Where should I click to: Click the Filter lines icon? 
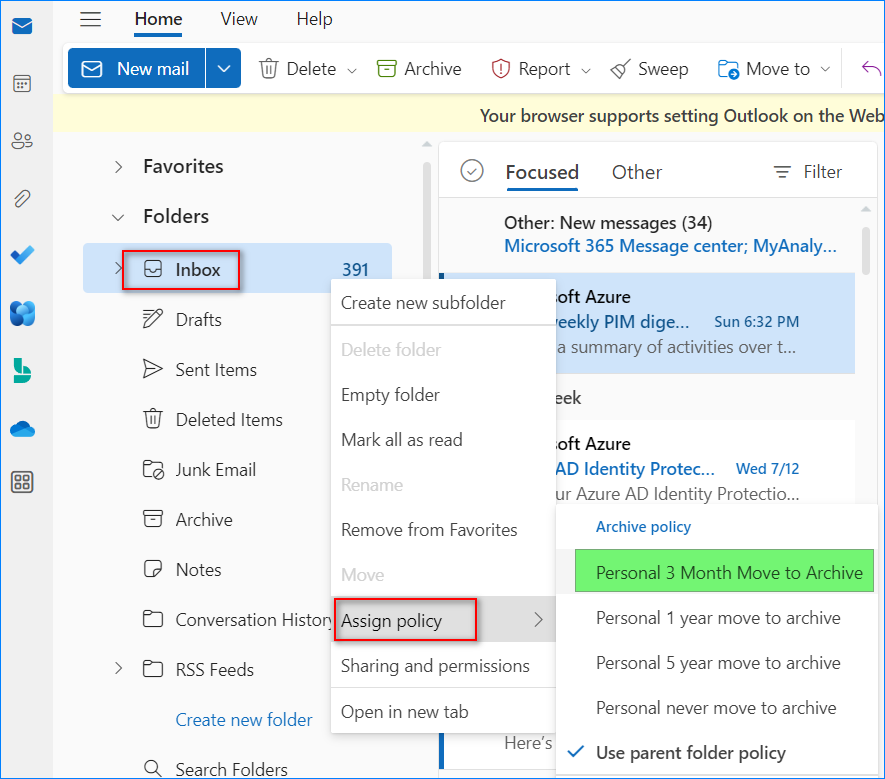[782, 172]
